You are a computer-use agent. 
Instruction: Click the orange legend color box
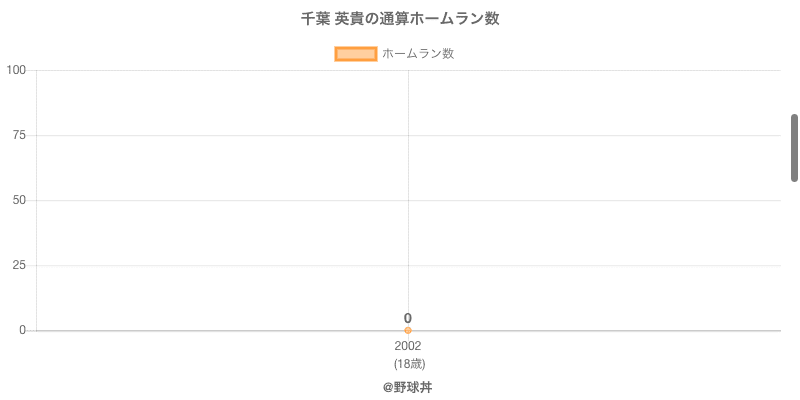355,54
